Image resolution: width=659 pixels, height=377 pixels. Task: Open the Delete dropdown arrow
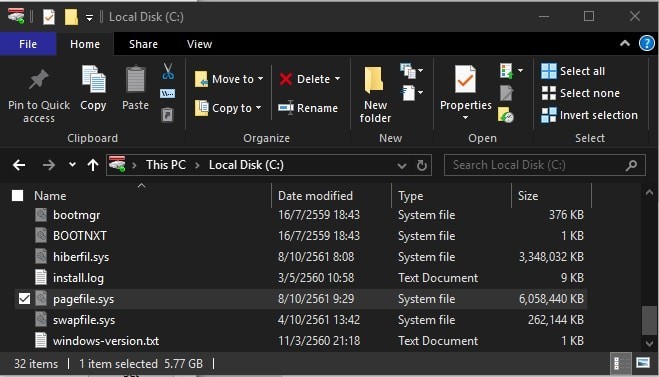[x=337, y=79]
